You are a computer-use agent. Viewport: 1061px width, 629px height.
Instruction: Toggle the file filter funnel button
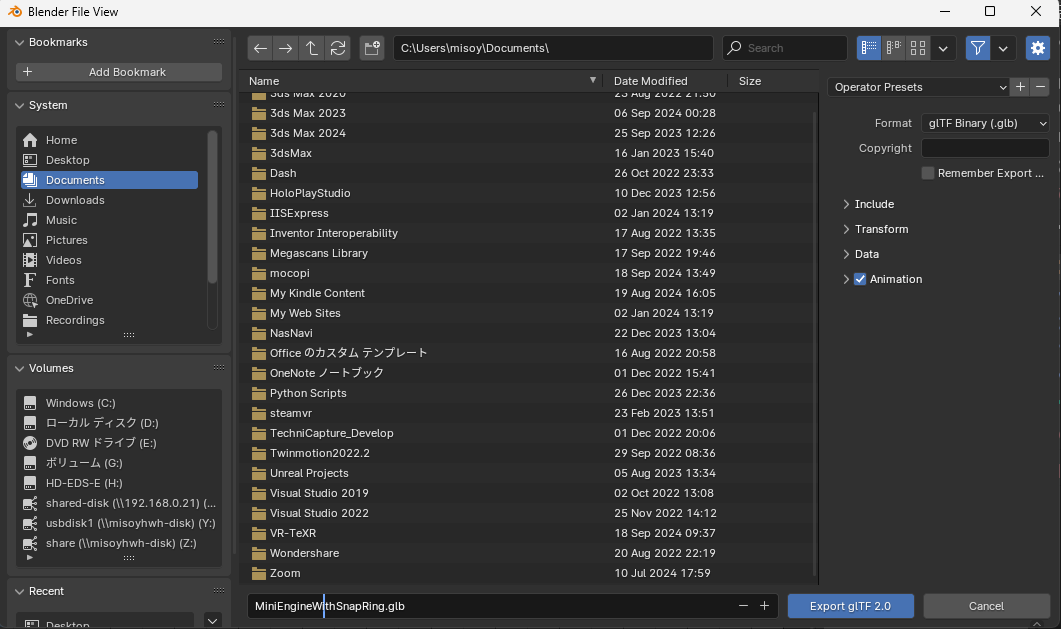[x=978, y=48]
